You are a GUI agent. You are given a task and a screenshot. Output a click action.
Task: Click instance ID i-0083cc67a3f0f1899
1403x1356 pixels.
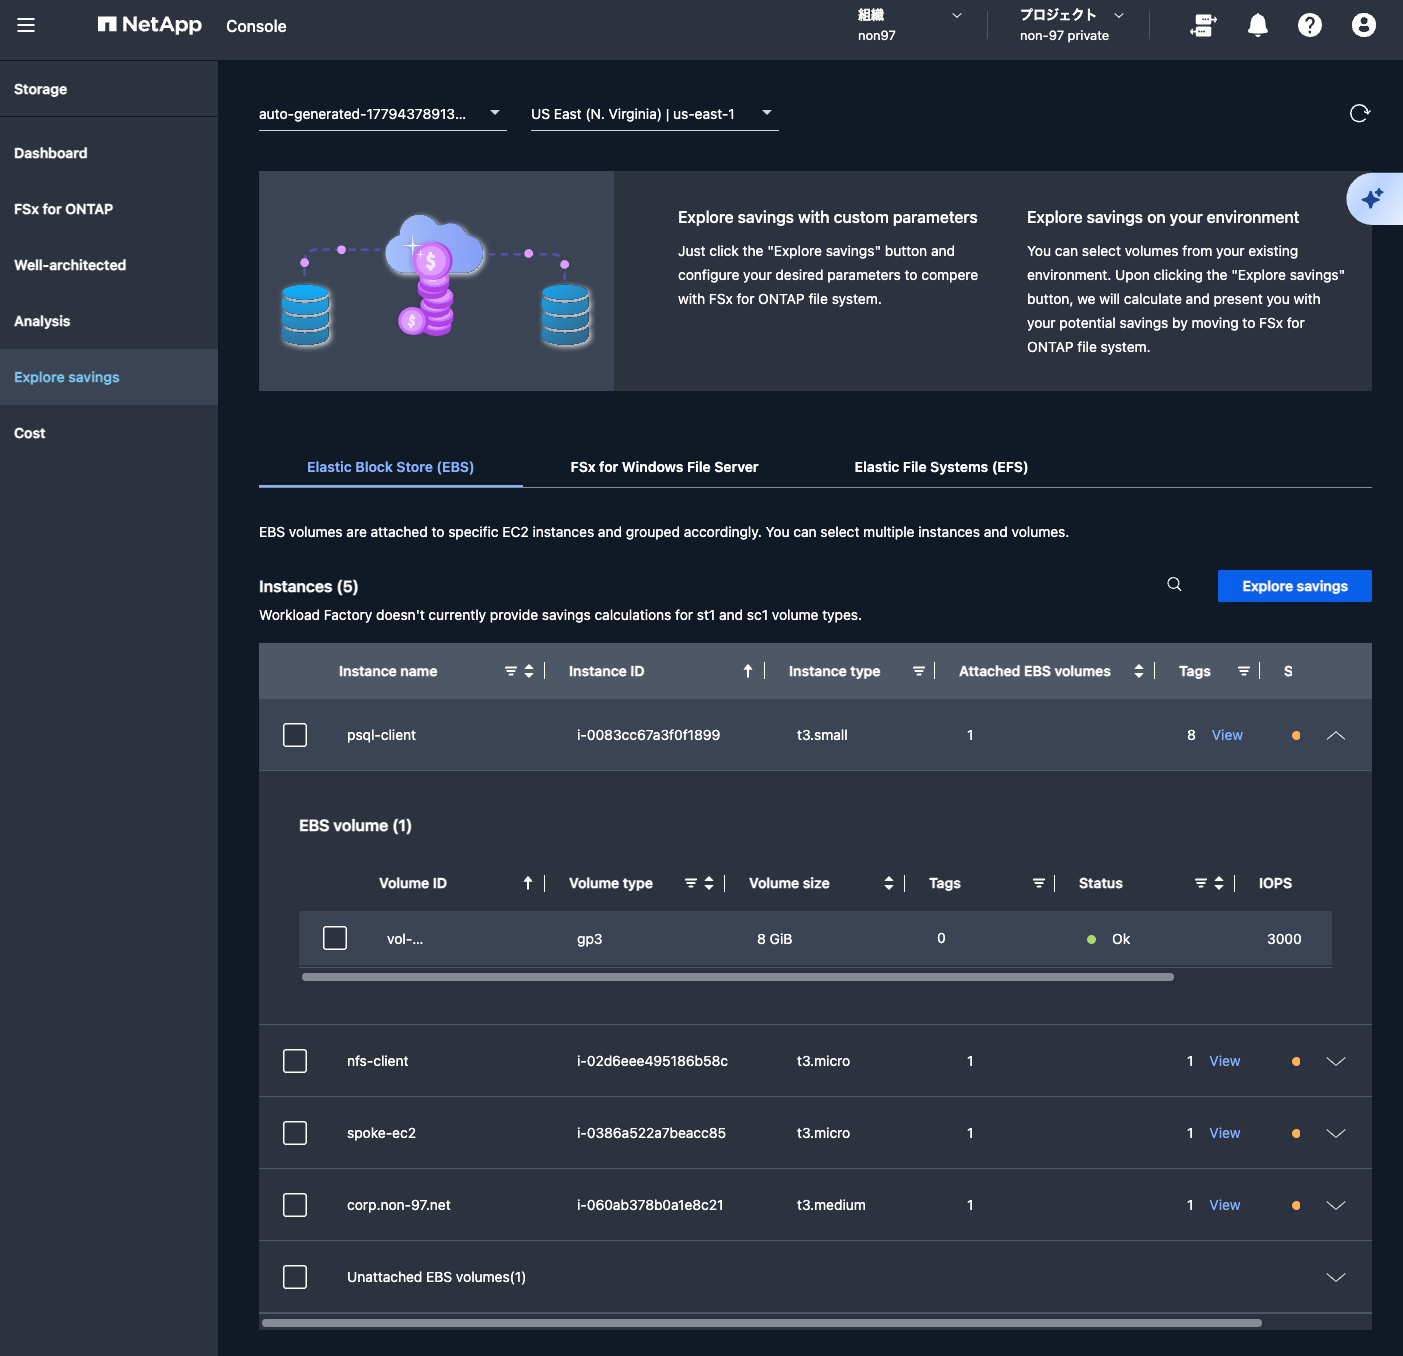648,735
